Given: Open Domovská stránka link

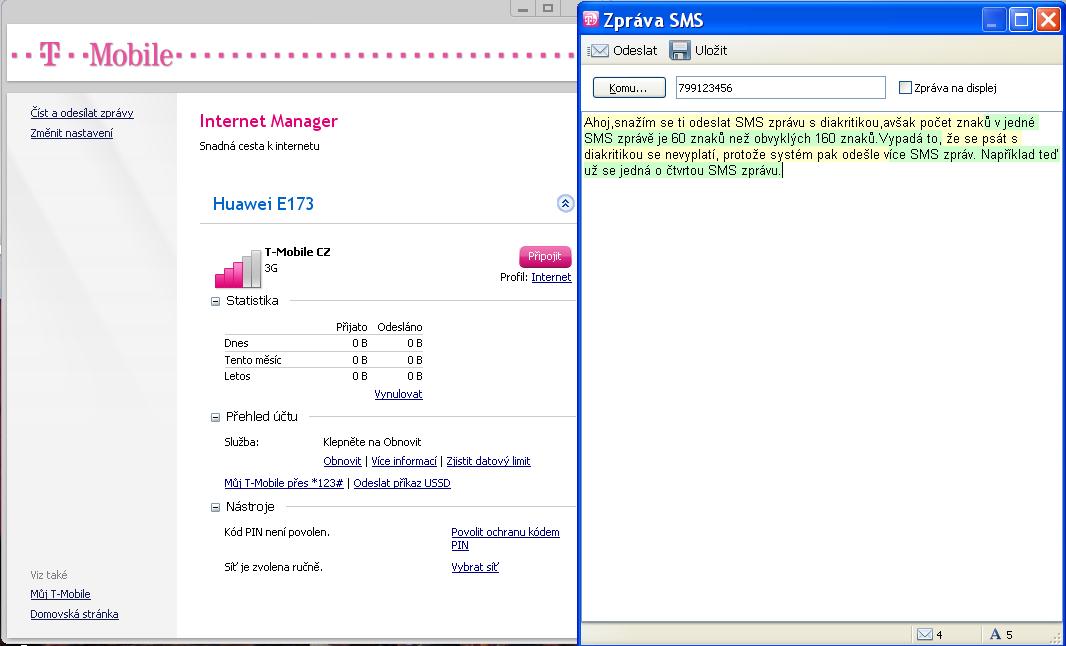Looking at the screenshot, I should click(x=74, y=614).
